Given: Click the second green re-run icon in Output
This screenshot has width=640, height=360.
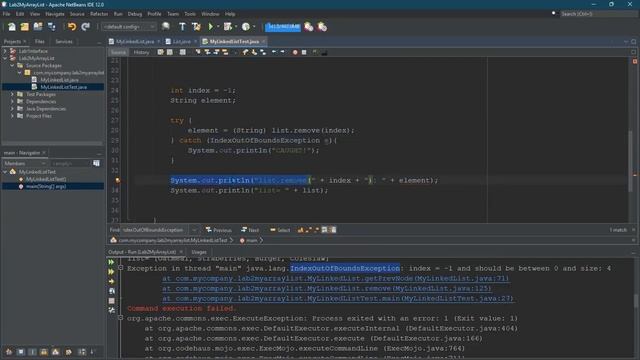Looking at the screenshot, I should (111, 272).
